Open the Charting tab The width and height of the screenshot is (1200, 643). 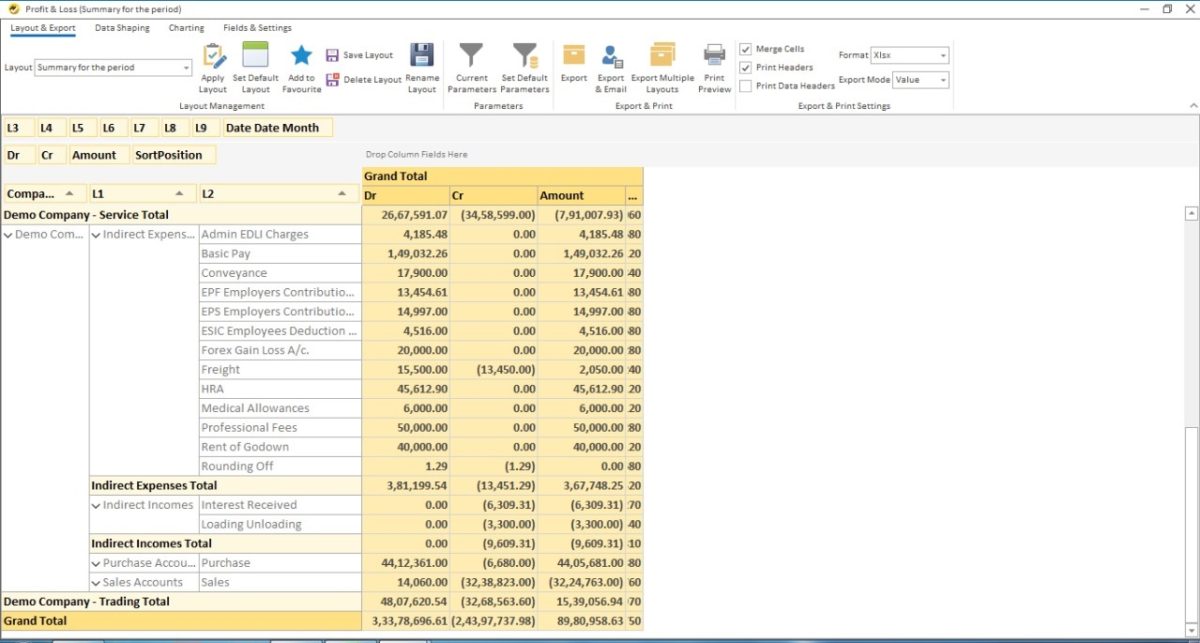(x=186, y=28)
